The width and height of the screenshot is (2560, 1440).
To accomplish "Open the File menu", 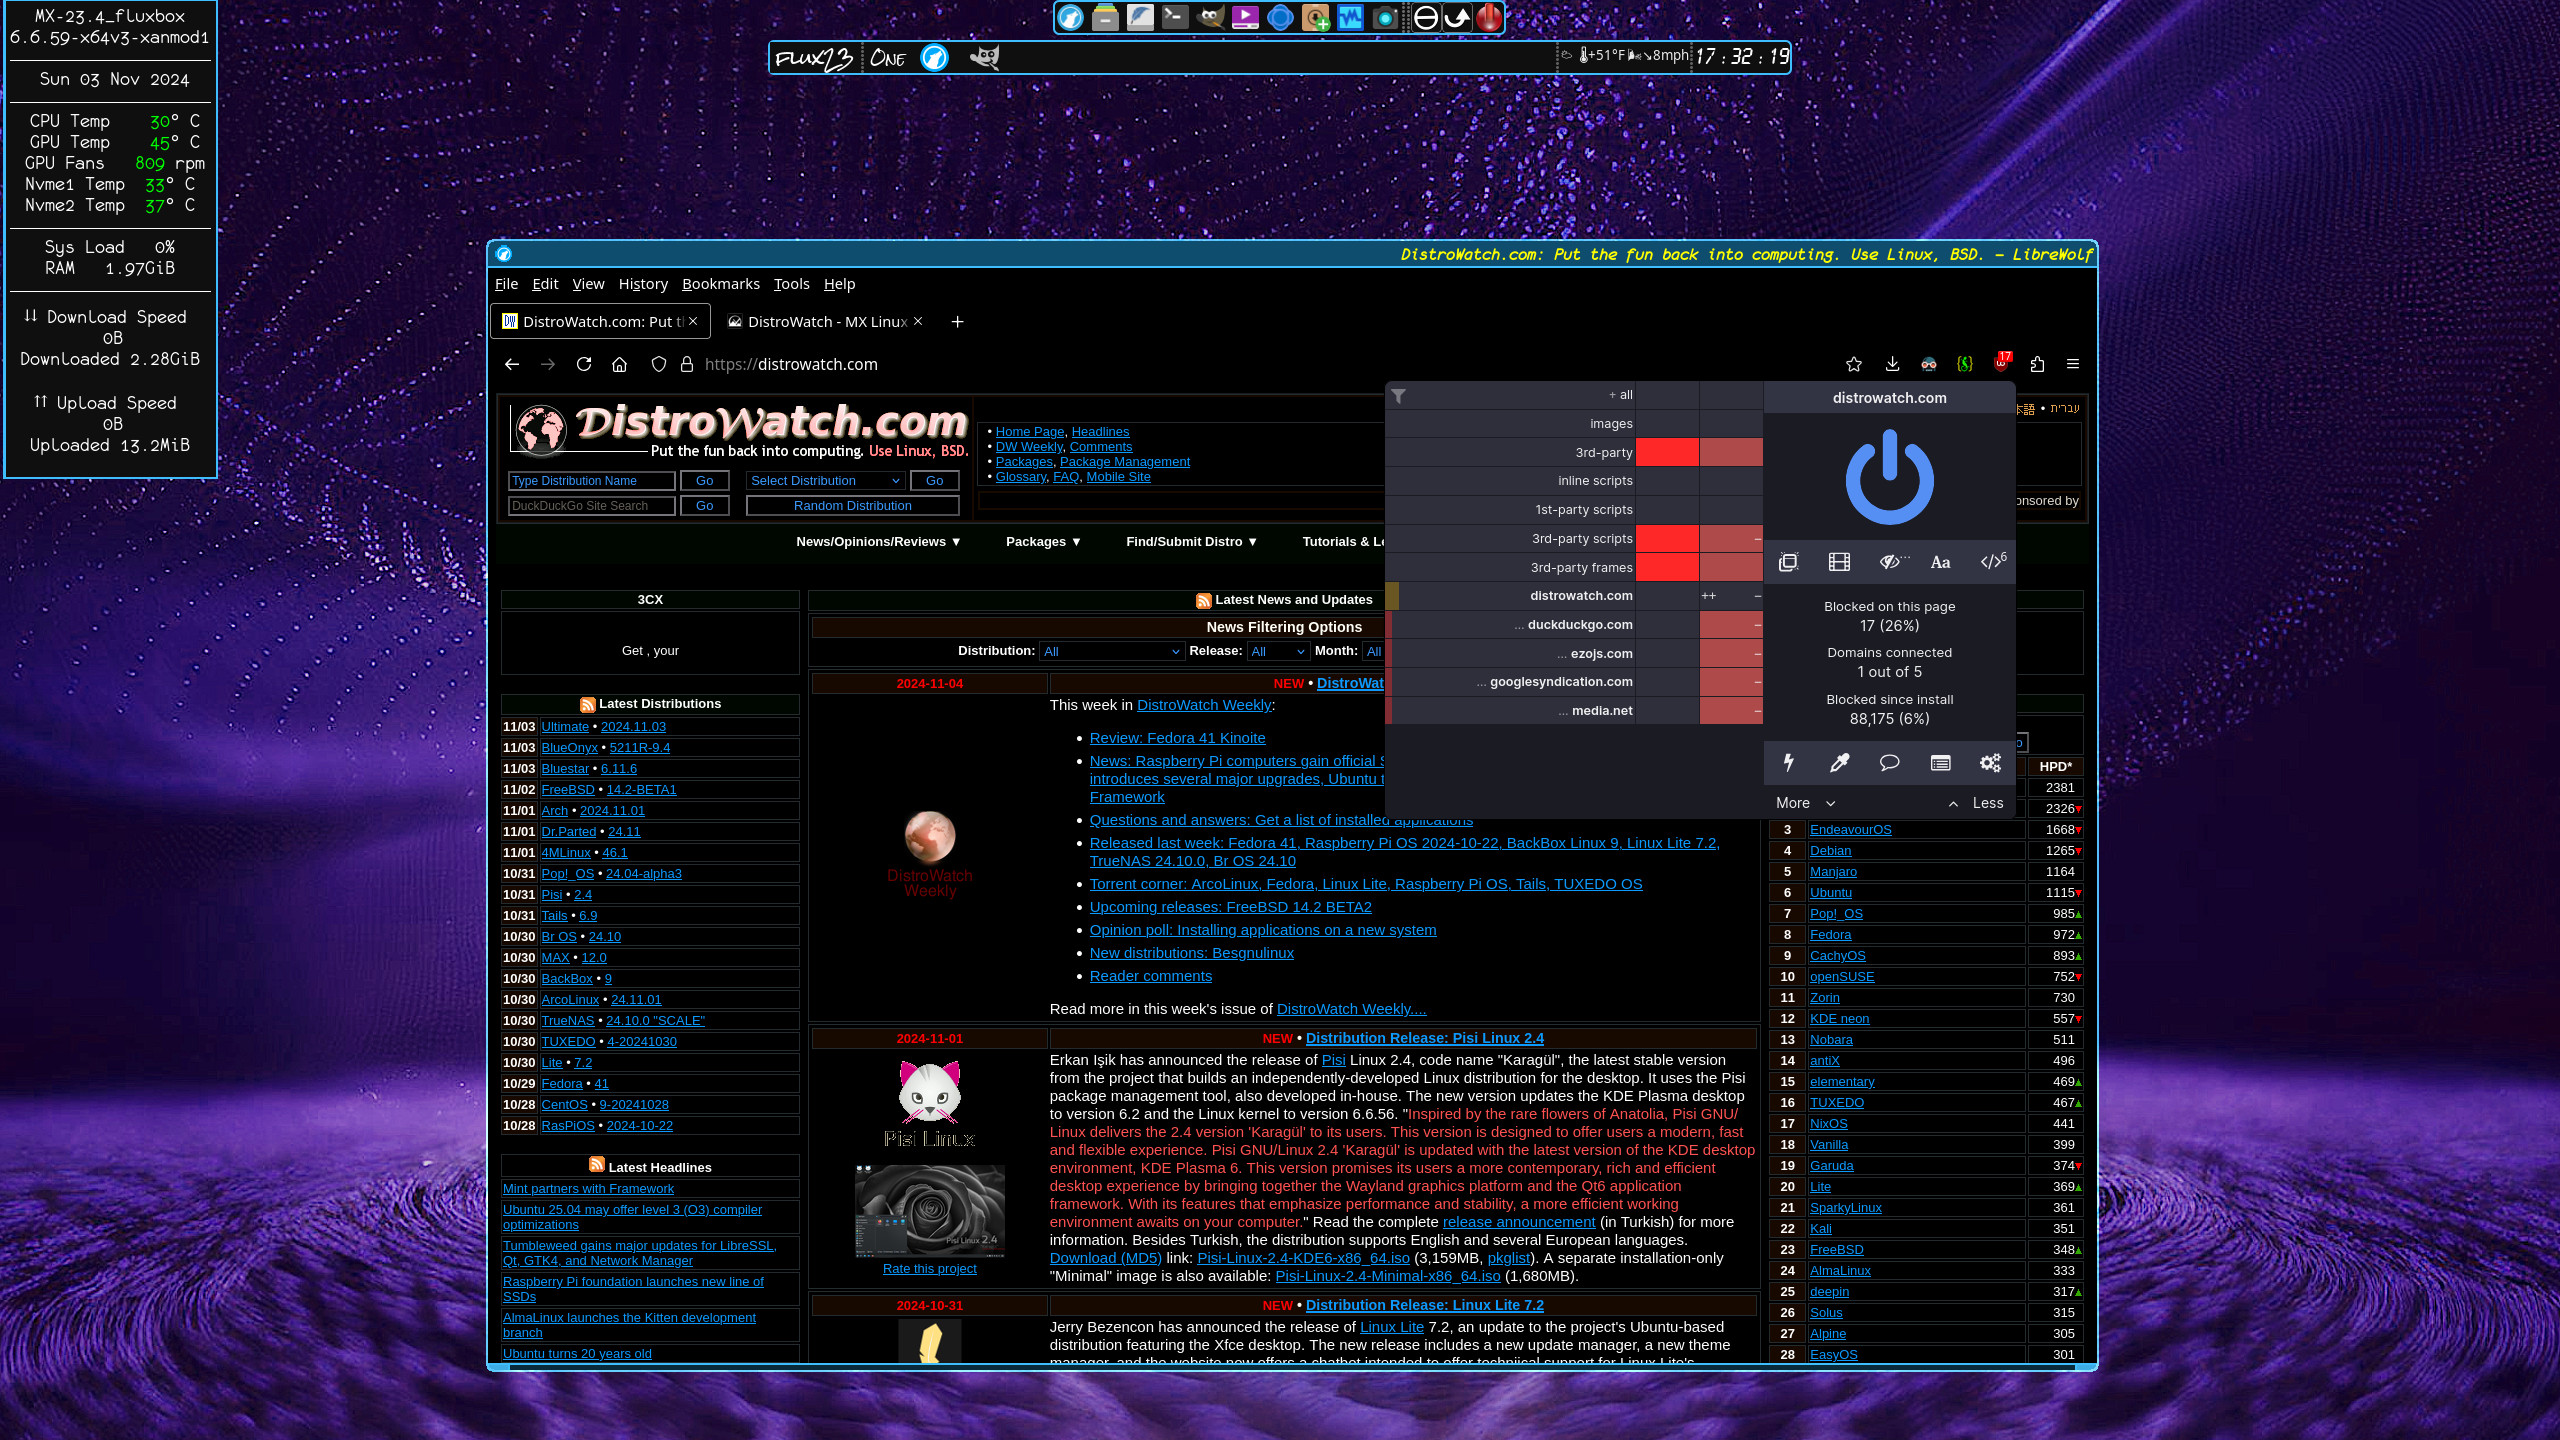I will coord(506,284).
